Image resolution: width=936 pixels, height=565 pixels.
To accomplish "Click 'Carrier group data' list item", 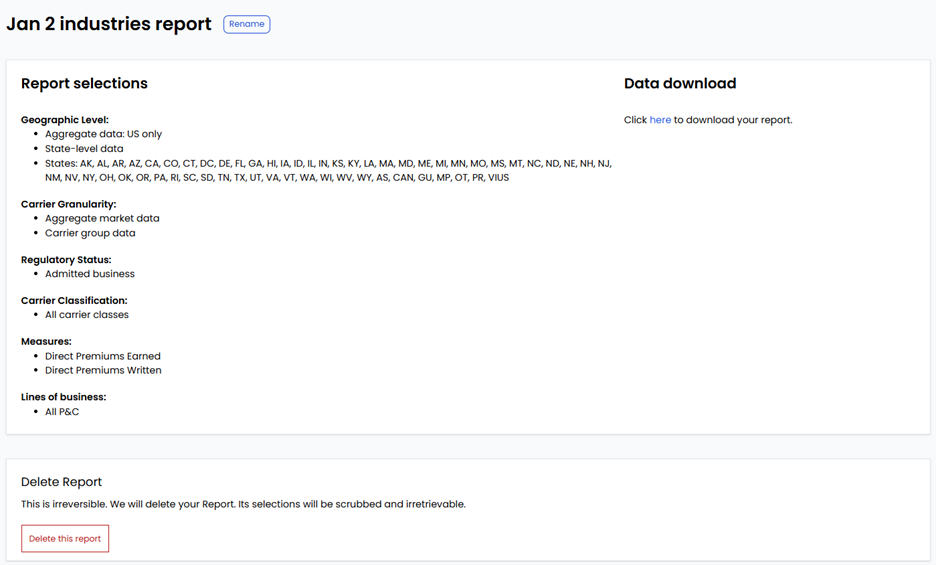I will 90,233.
